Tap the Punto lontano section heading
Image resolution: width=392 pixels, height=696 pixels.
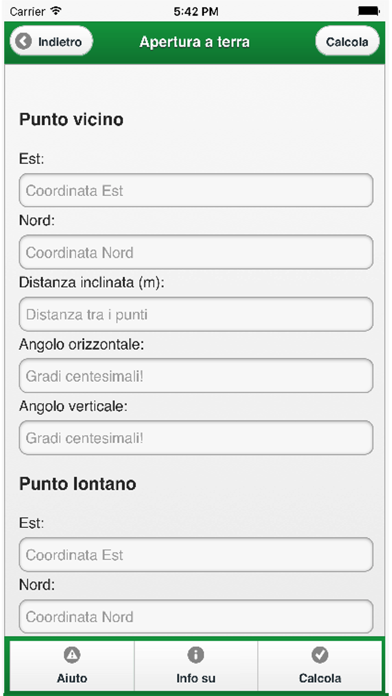click(77, 483)
